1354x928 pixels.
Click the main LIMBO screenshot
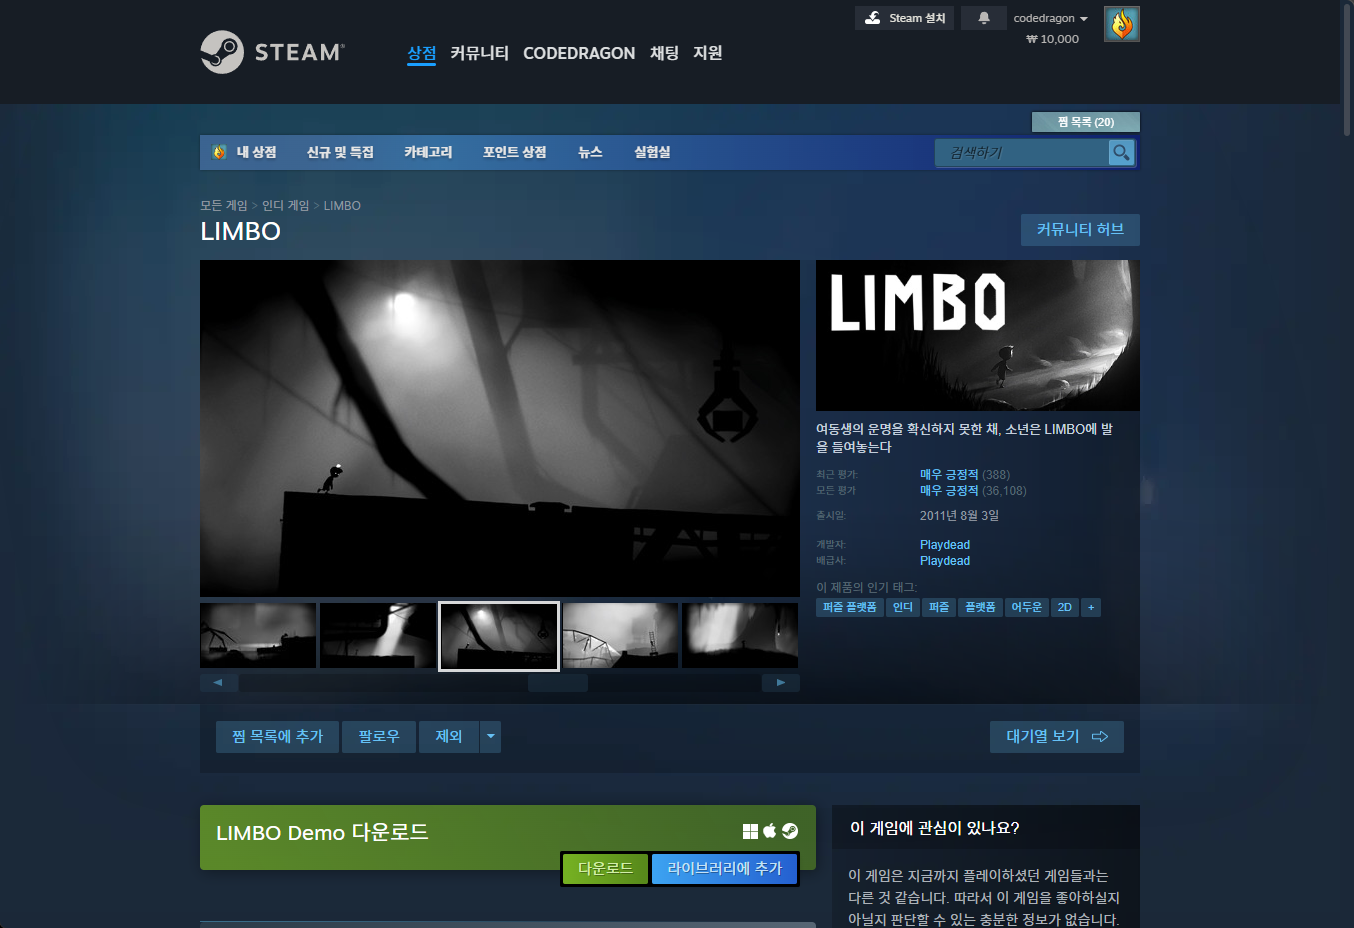click(x=500, y=428)
